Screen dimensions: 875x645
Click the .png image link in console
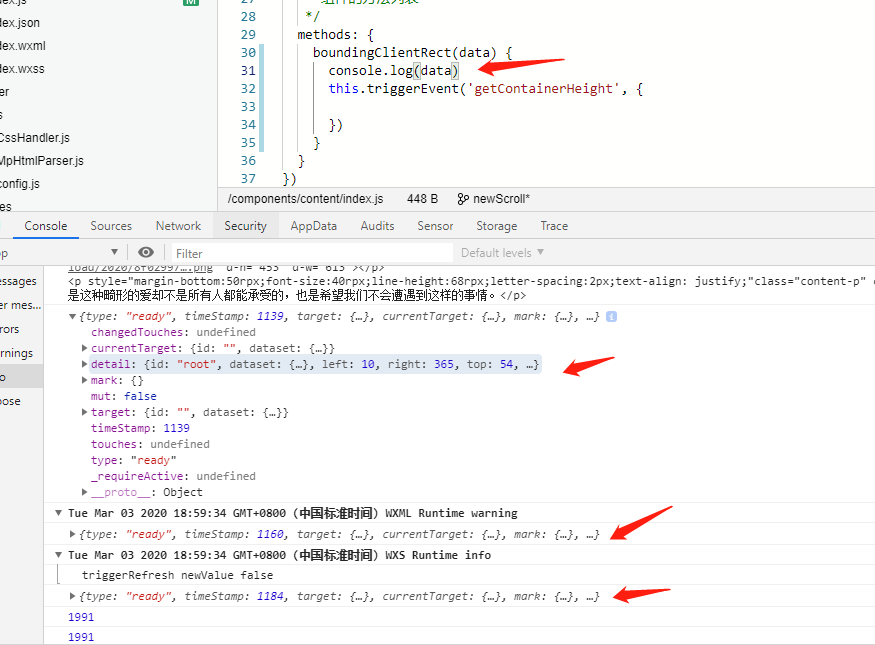click(140, 268)
